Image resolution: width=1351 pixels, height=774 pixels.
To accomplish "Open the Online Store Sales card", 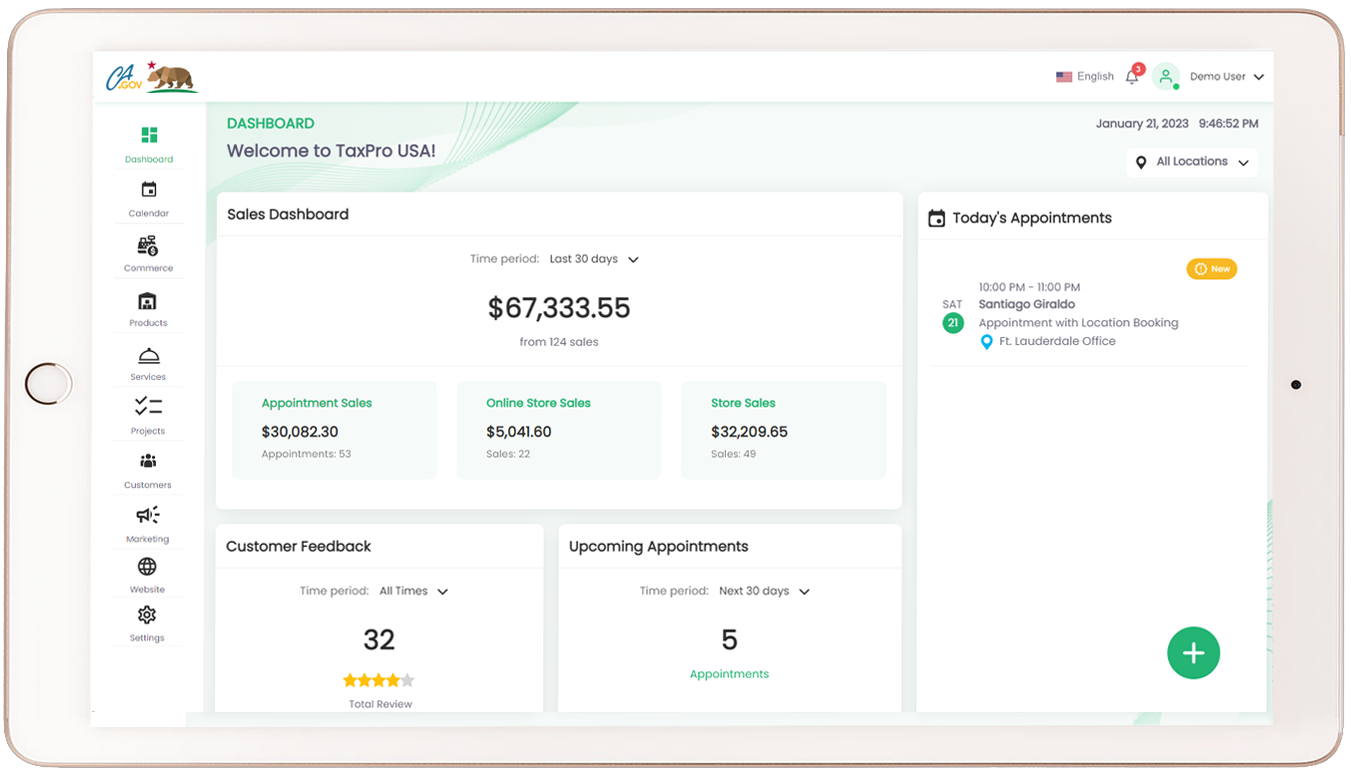I will click(559, 430).
